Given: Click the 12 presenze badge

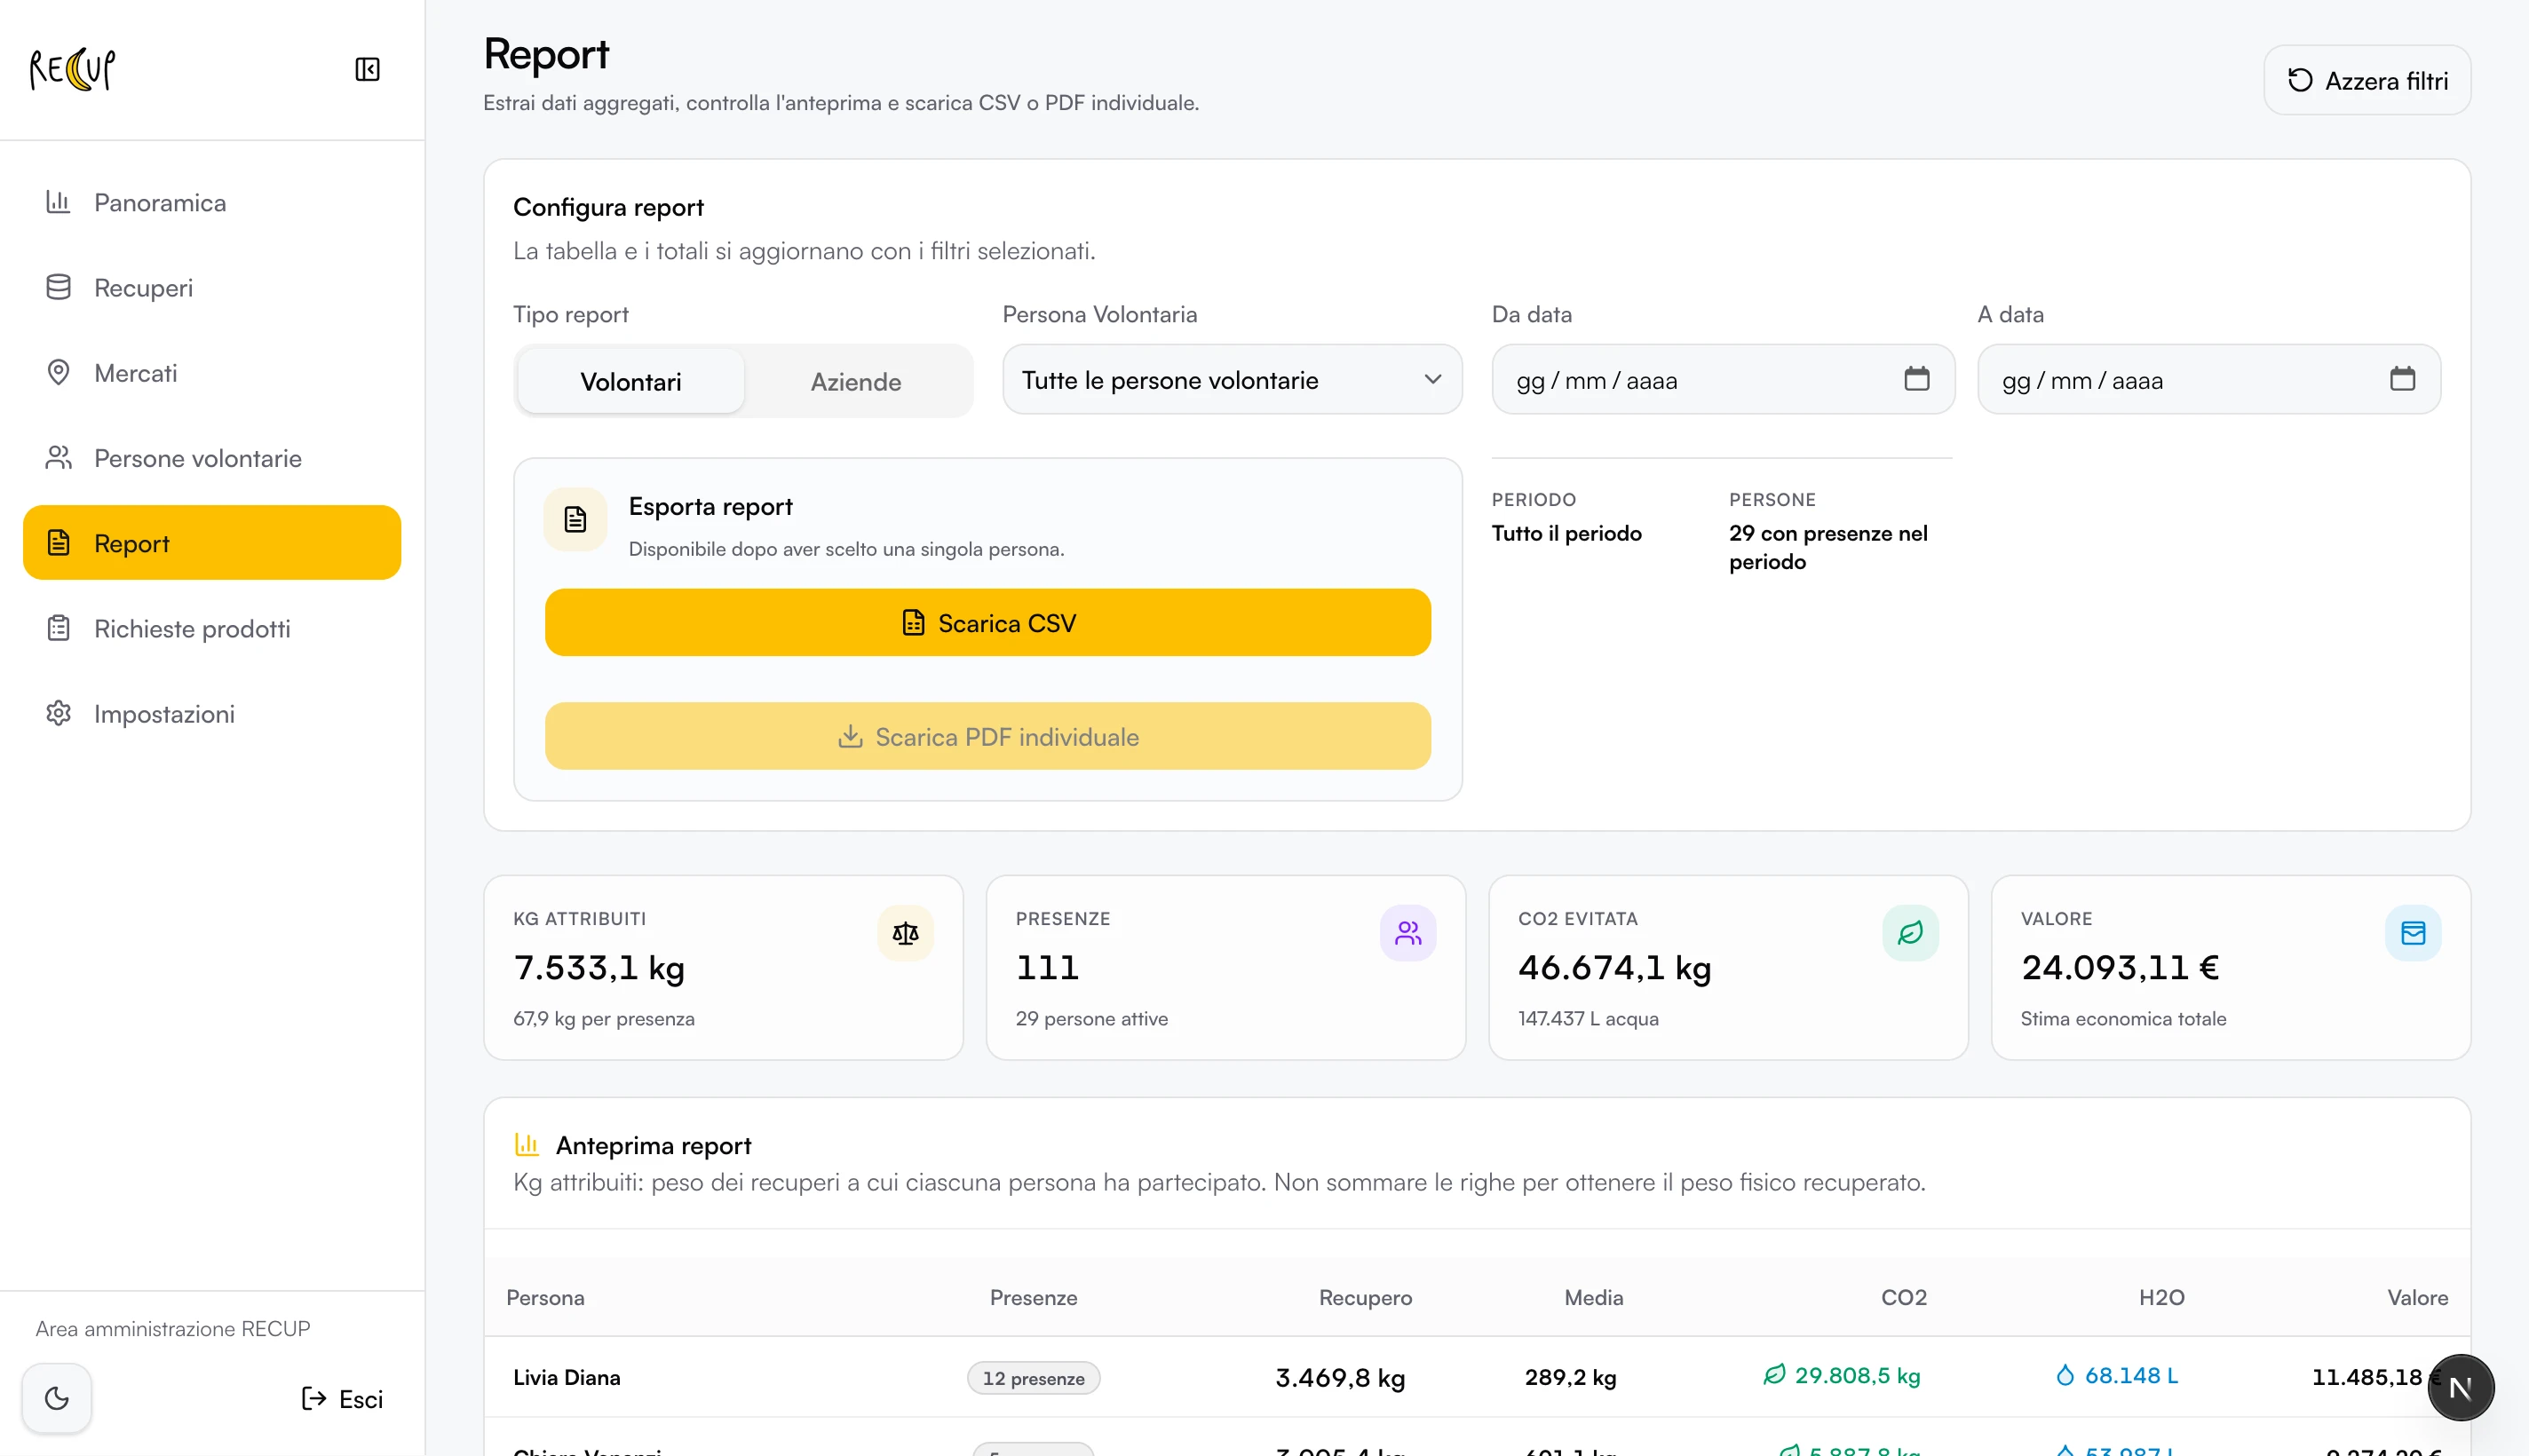Looking at the screenshot, I should pos(1033,1378).
